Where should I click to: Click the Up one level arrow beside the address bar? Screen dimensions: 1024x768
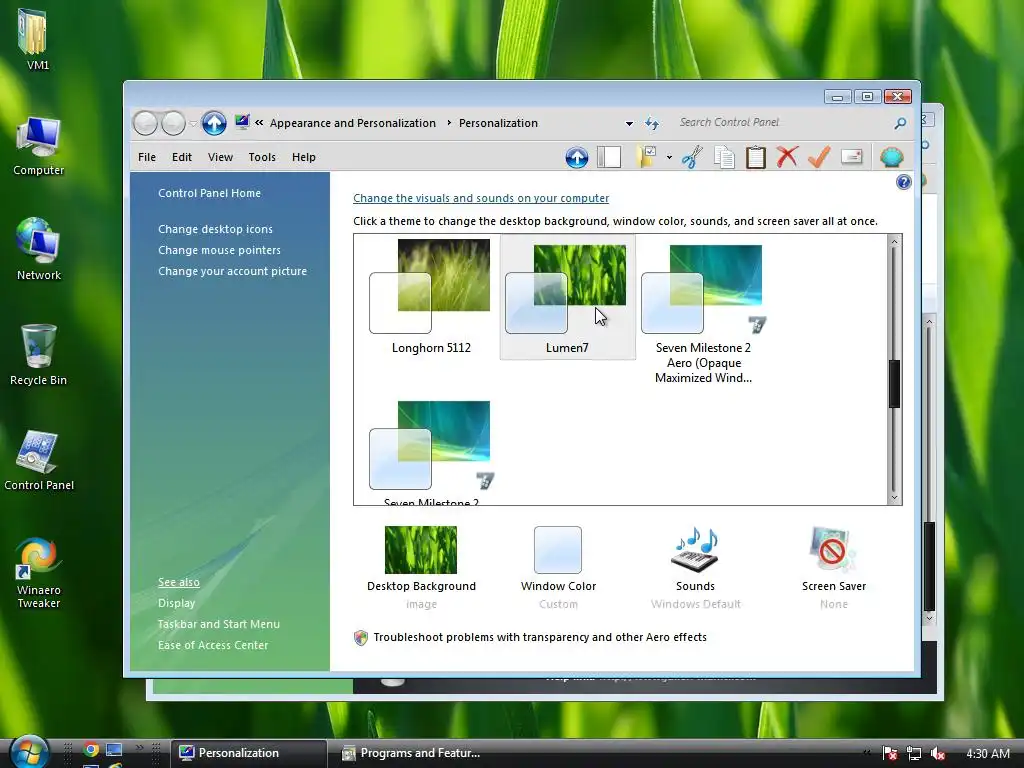pos(214,123)
